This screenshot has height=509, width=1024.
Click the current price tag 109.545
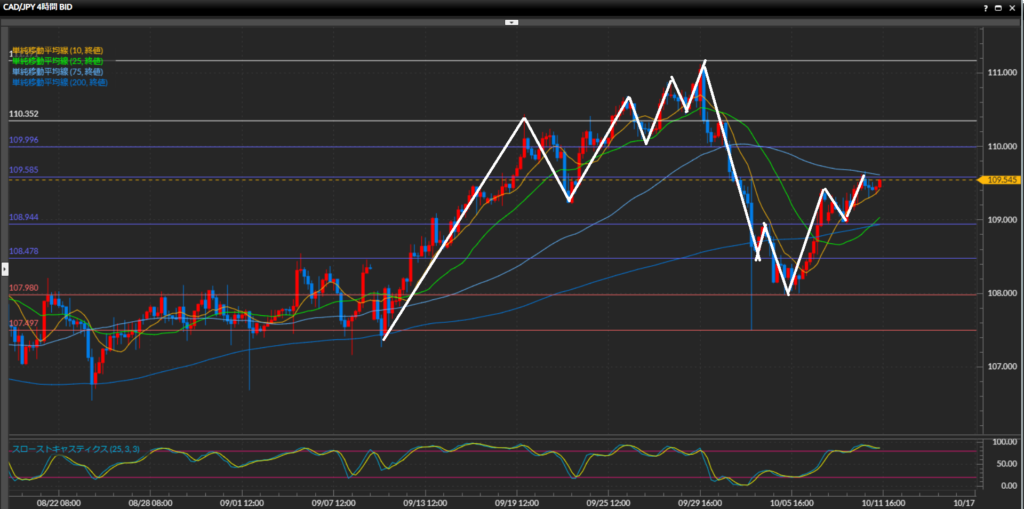(1000, 180)
